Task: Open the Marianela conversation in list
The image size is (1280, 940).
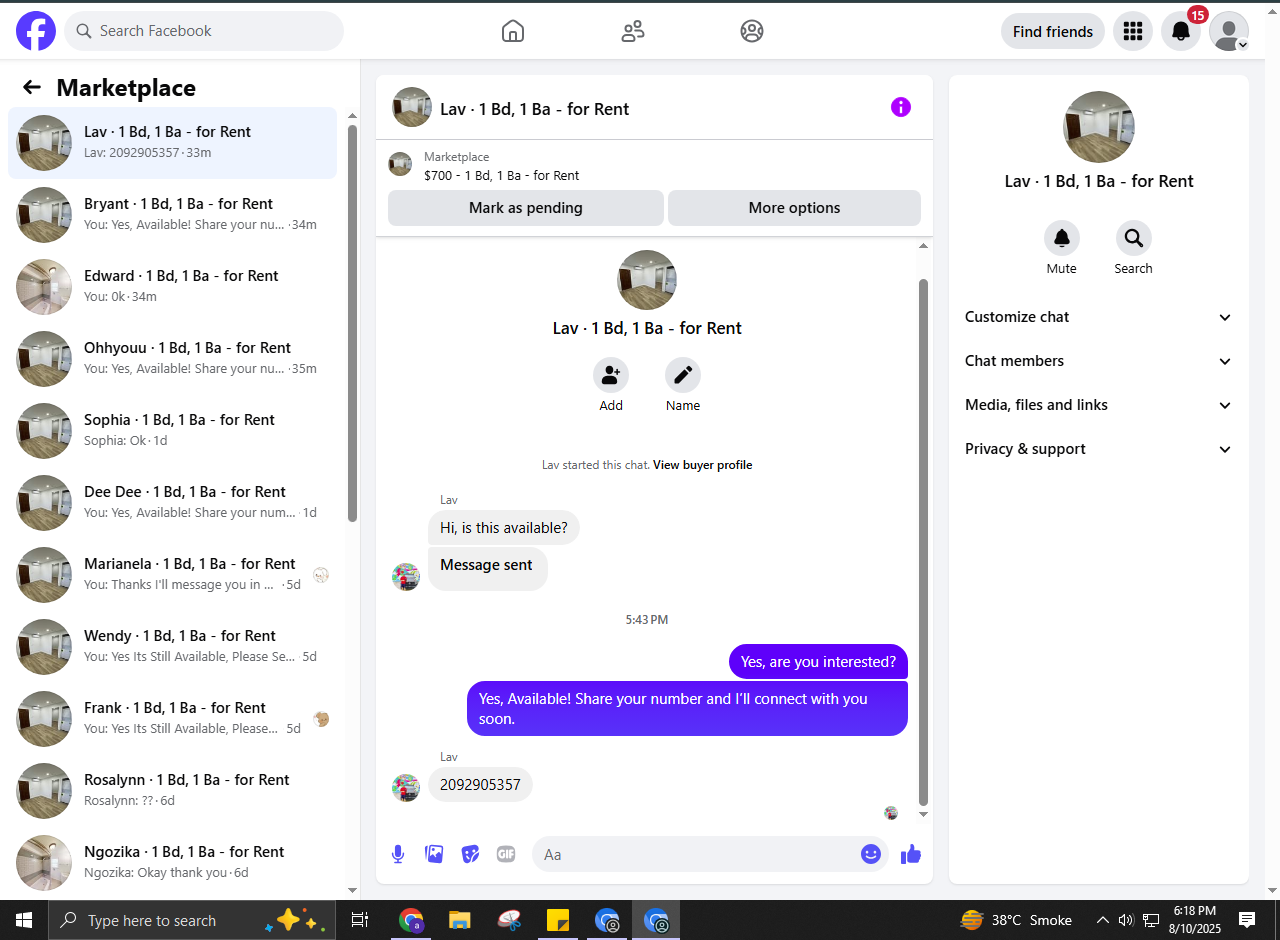Action: coord(172,575)
